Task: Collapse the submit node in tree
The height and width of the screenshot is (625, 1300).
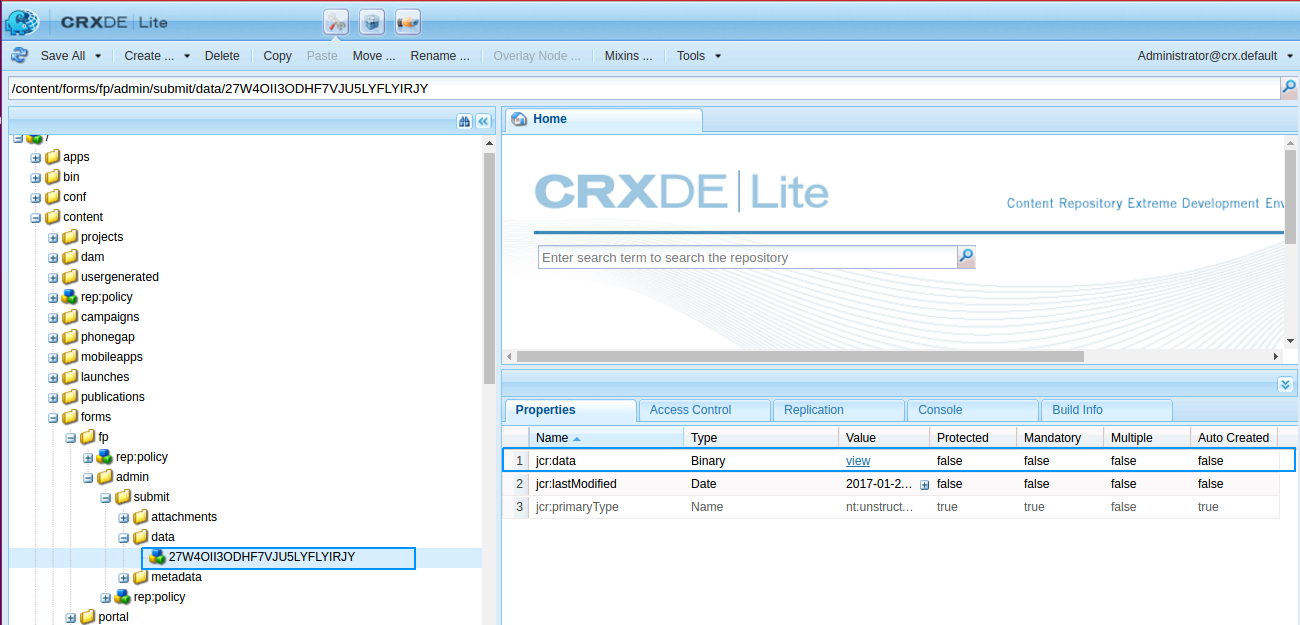Action: pyautogui.click(x=106, y=497)
